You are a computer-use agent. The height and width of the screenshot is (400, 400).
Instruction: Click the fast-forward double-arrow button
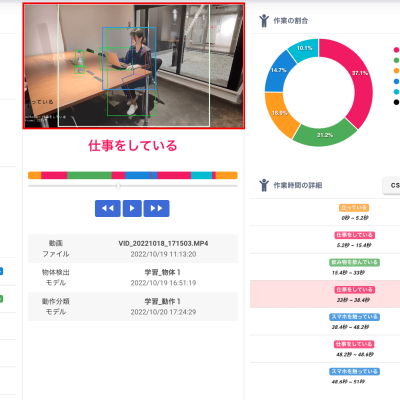click(x=156, y=208)
